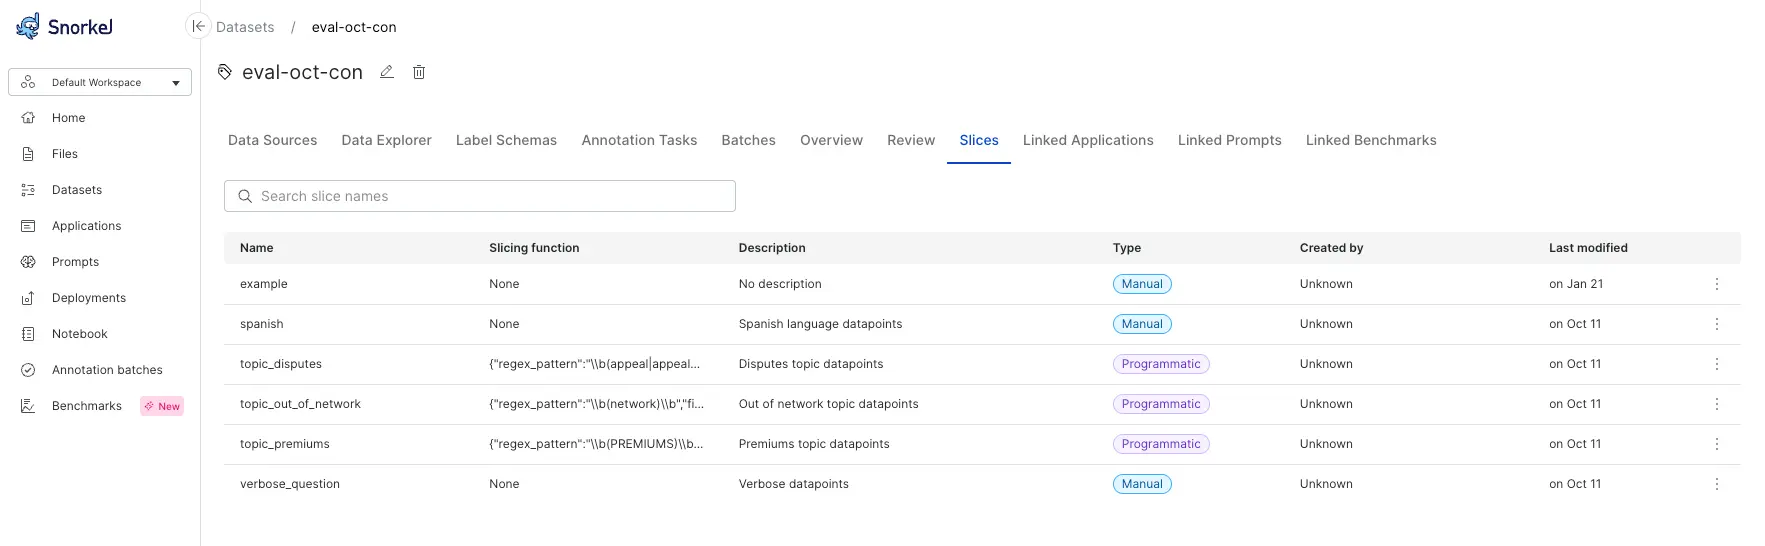
Task: Click the Search slice names field
Action: pyautogui.click(x=480, y=196)
